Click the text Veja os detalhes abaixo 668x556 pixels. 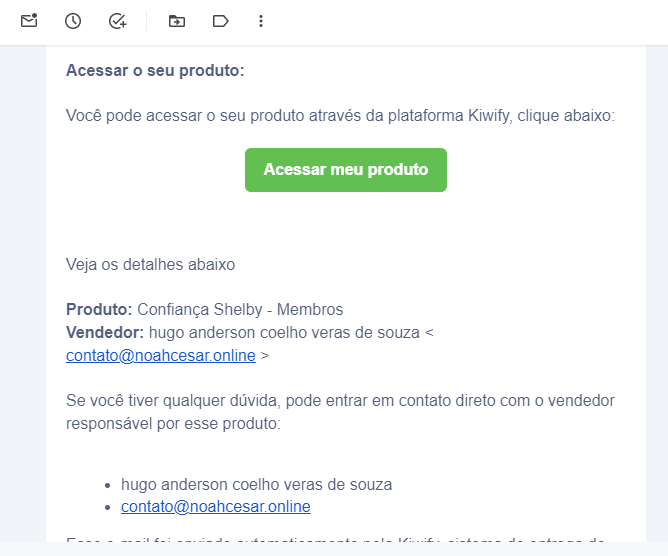point(150,265)
